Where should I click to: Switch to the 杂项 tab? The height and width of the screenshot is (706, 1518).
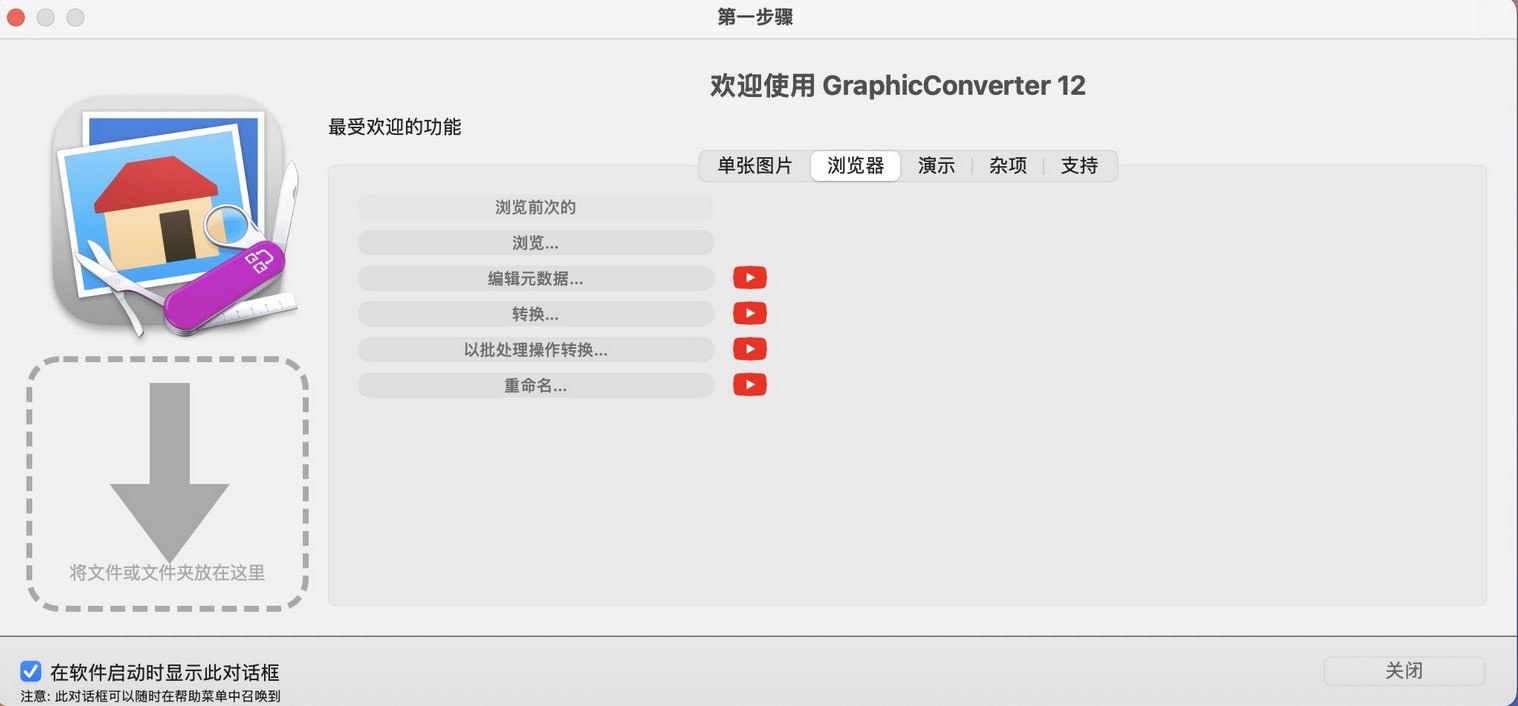[1008, 166]
